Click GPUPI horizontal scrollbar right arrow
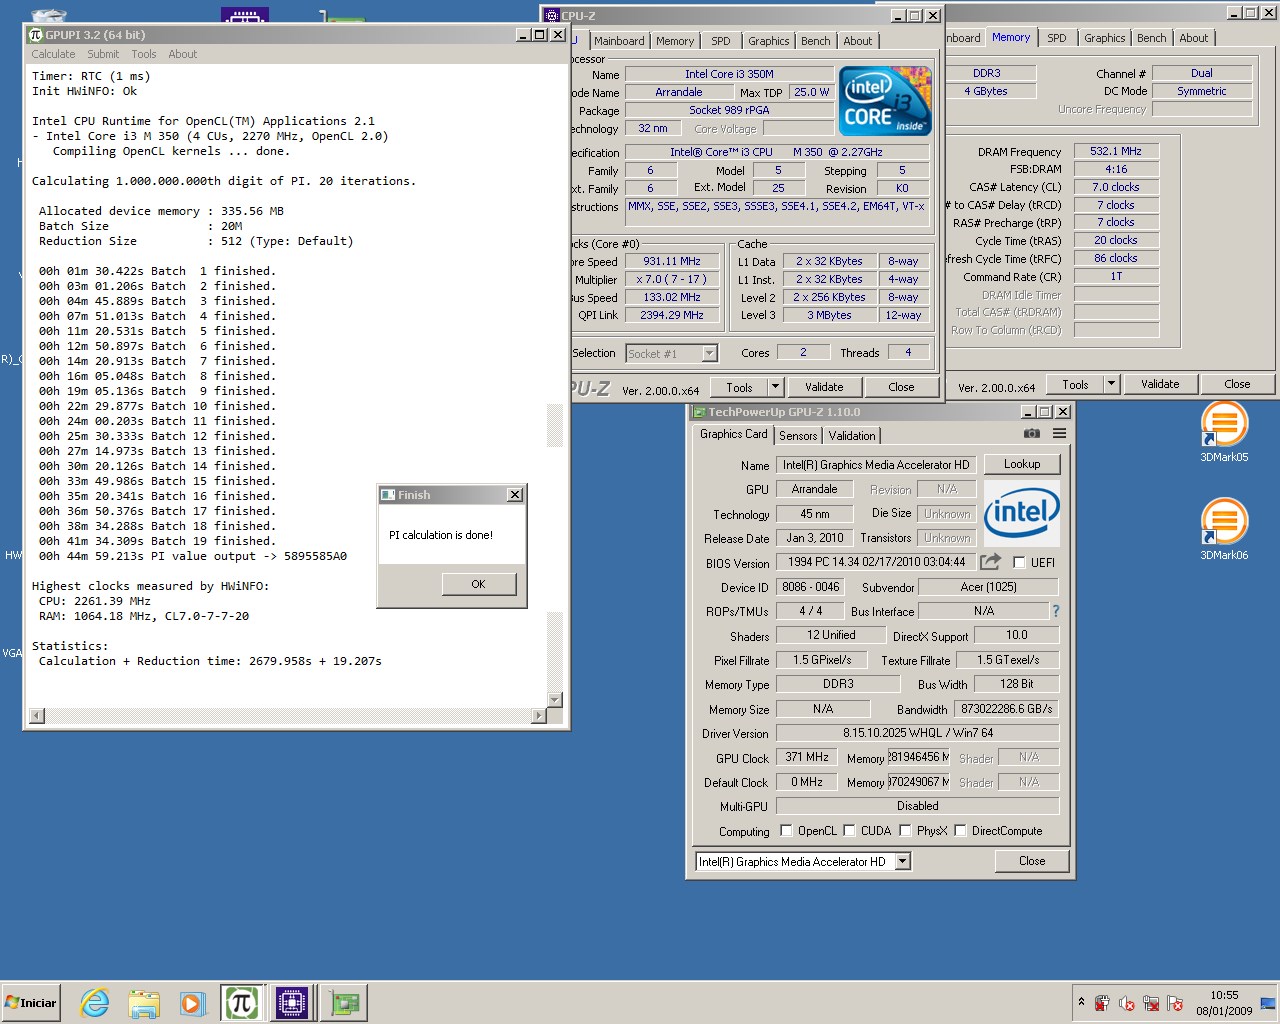This screenshot has height=1024, width=1280. click(x=539, y=715)
